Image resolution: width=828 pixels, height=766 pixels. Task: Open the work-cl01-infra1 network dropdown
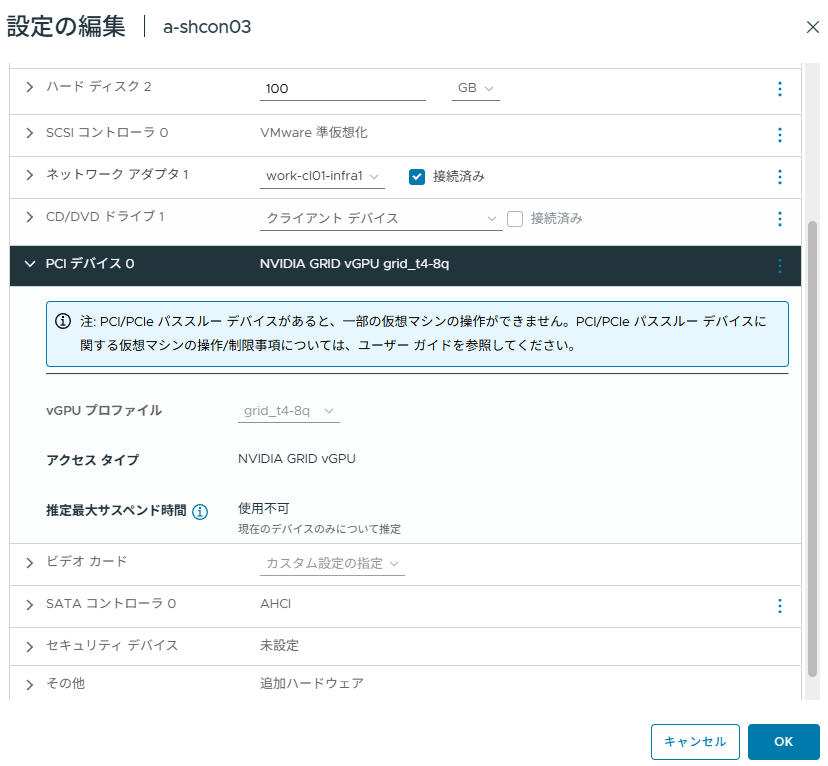tap(322, 176)
